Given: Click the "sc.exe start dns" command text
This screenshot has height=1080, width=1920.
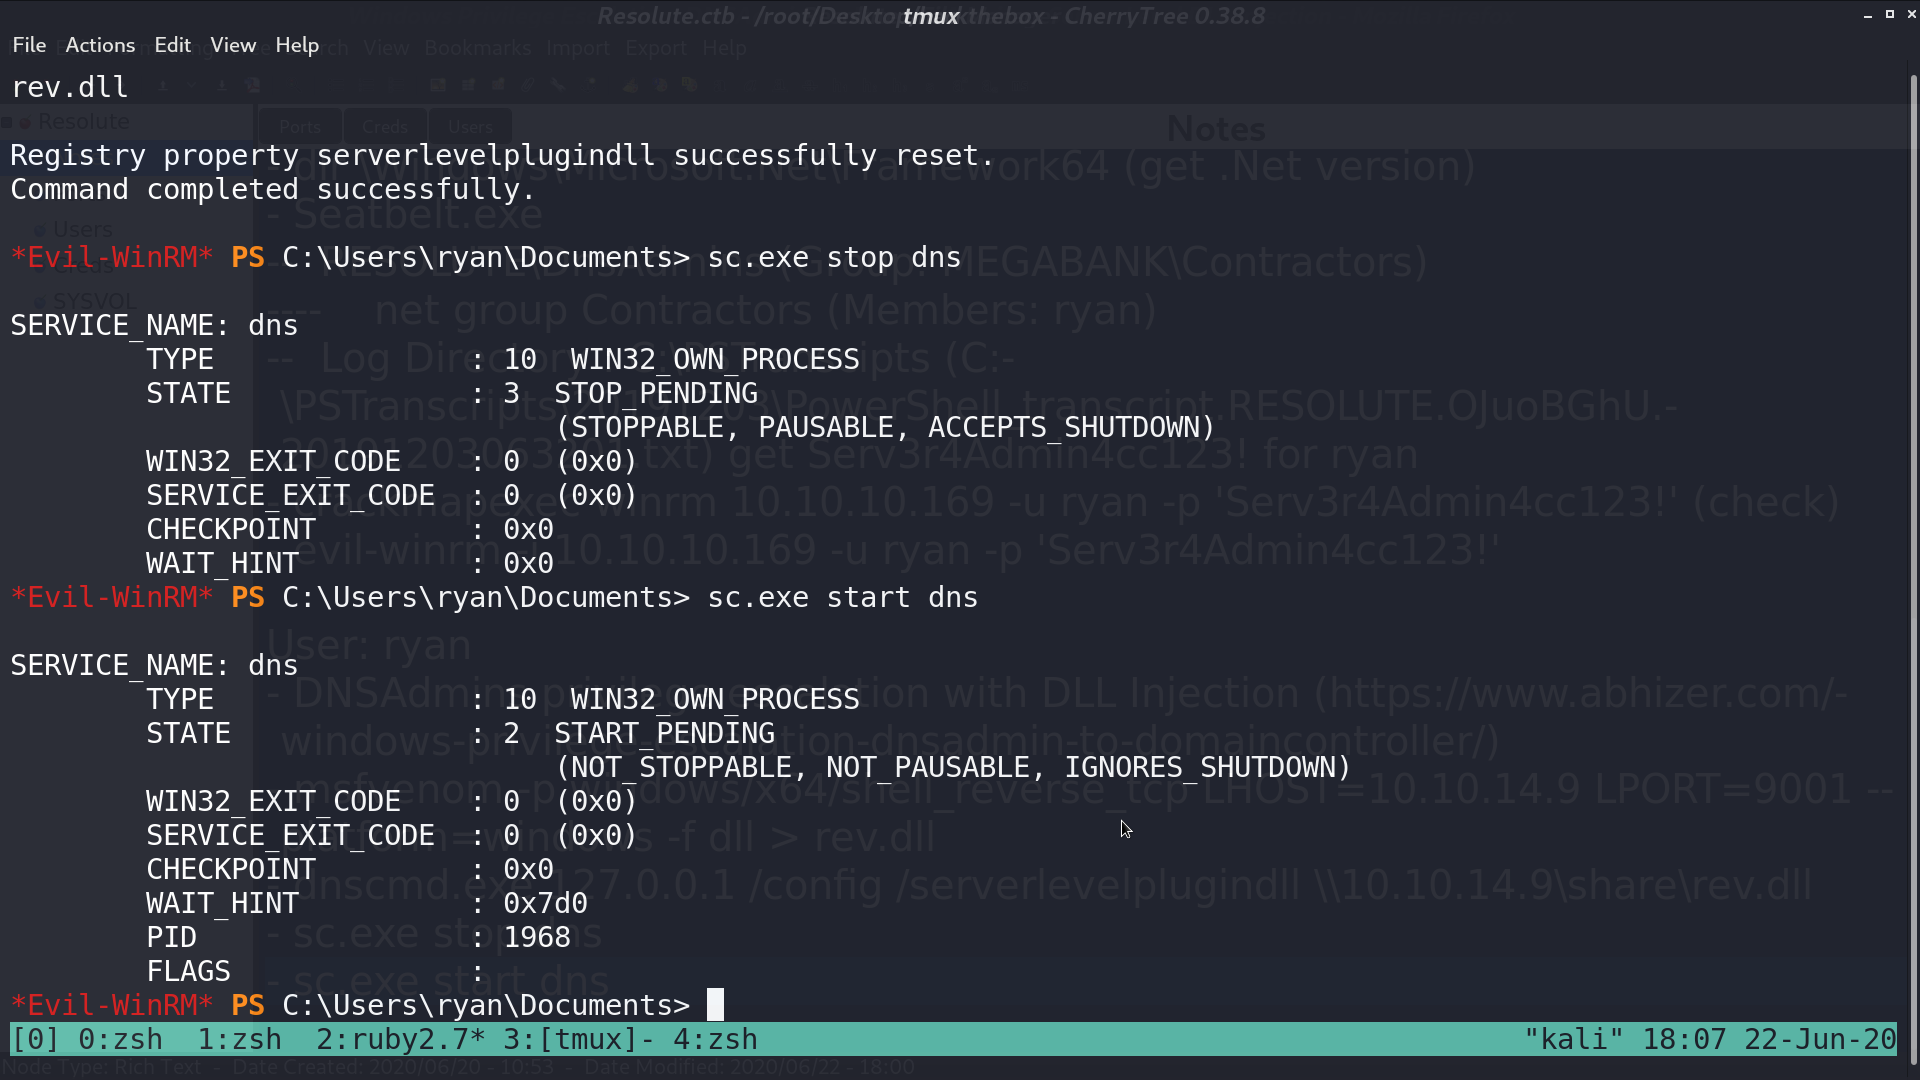Looking at the screenshot, I should [x=842, y=597].
